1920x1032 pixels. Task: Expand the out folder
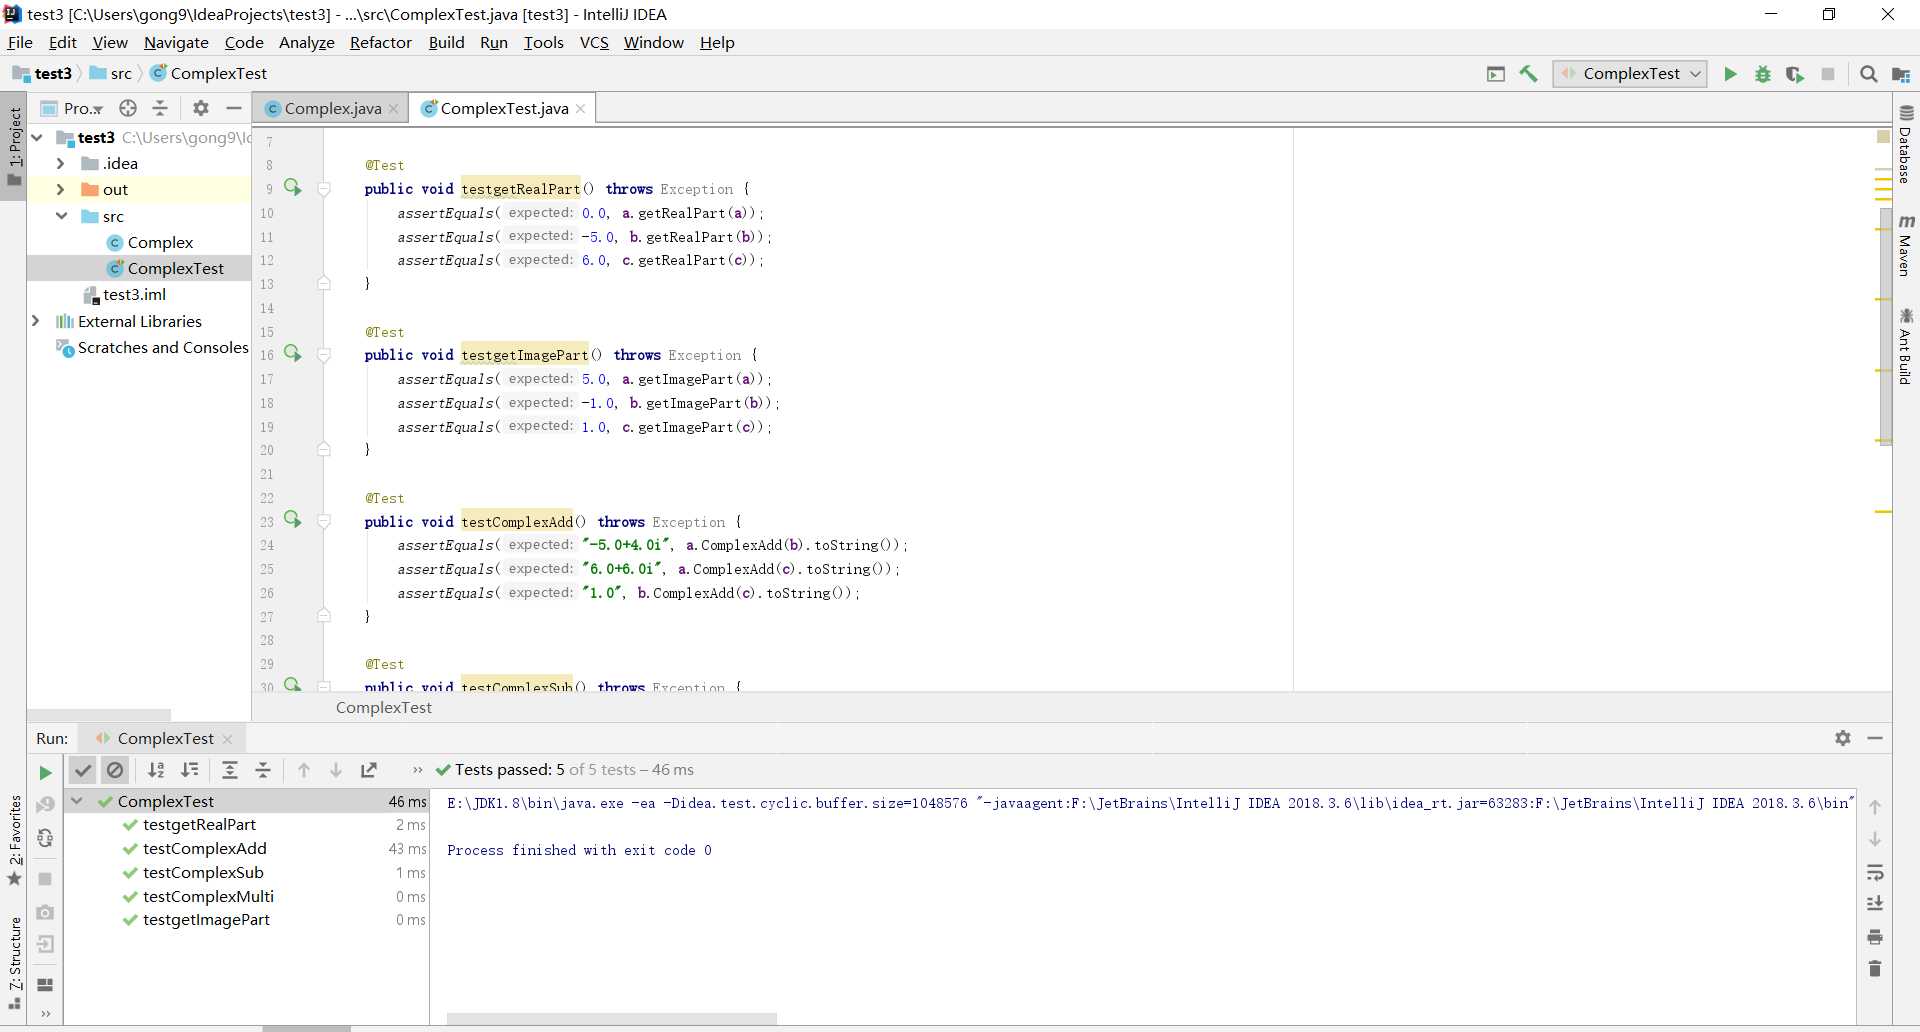pyautogui.click(x=61, y=189)
